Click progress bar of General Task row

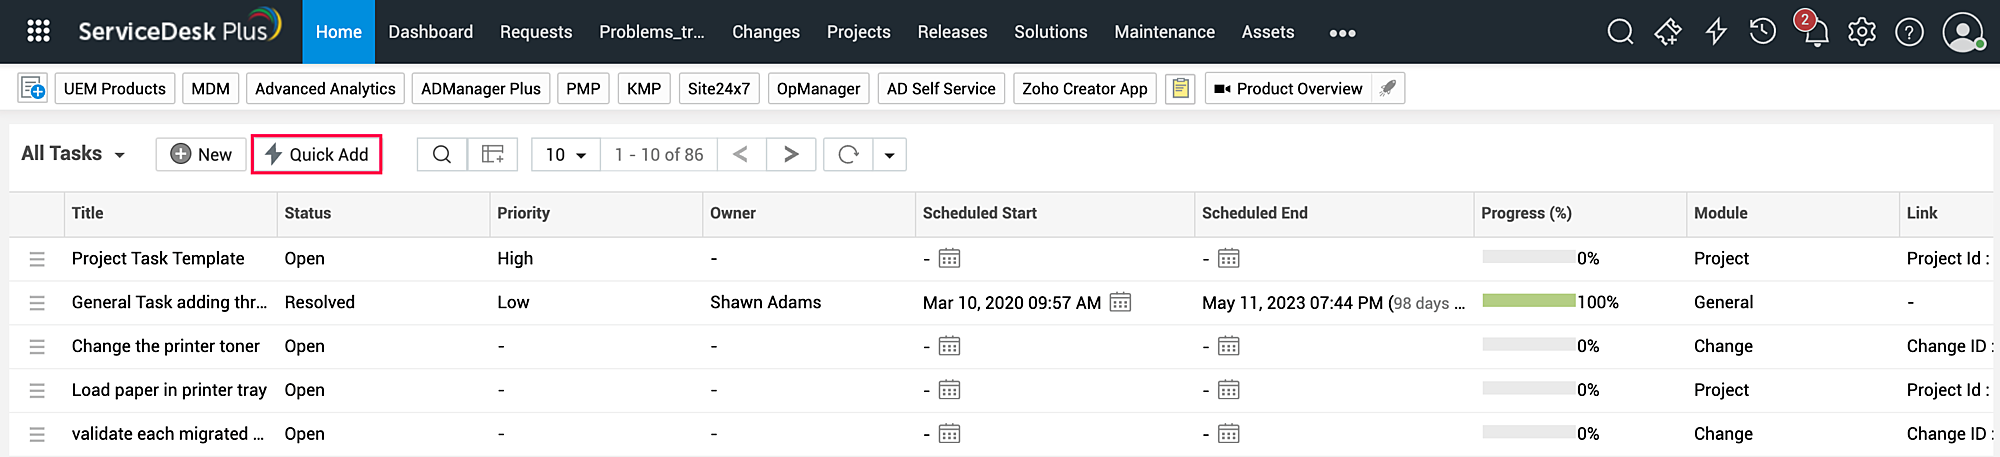1529,301
